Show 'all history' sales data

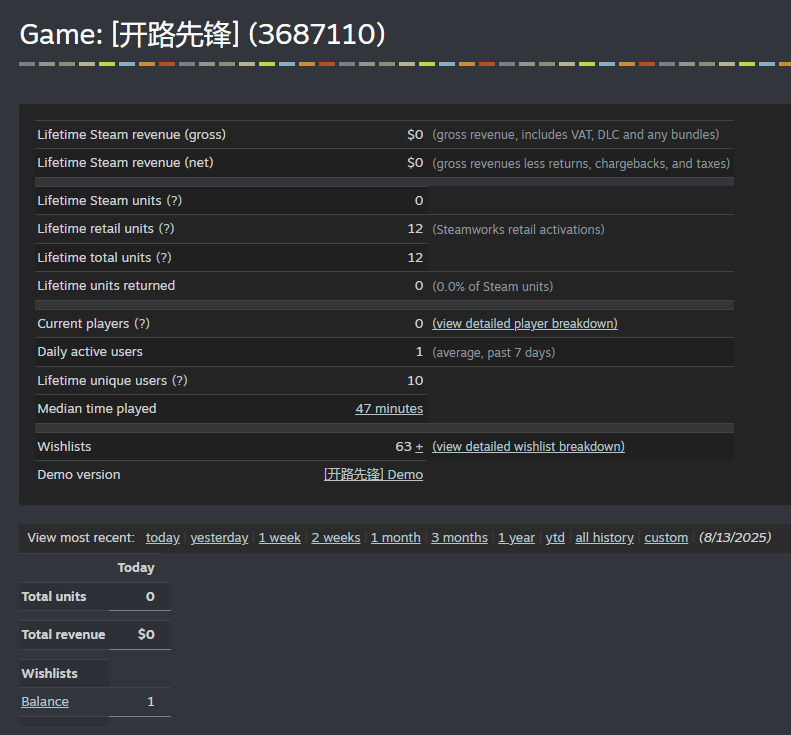[604, 538]
